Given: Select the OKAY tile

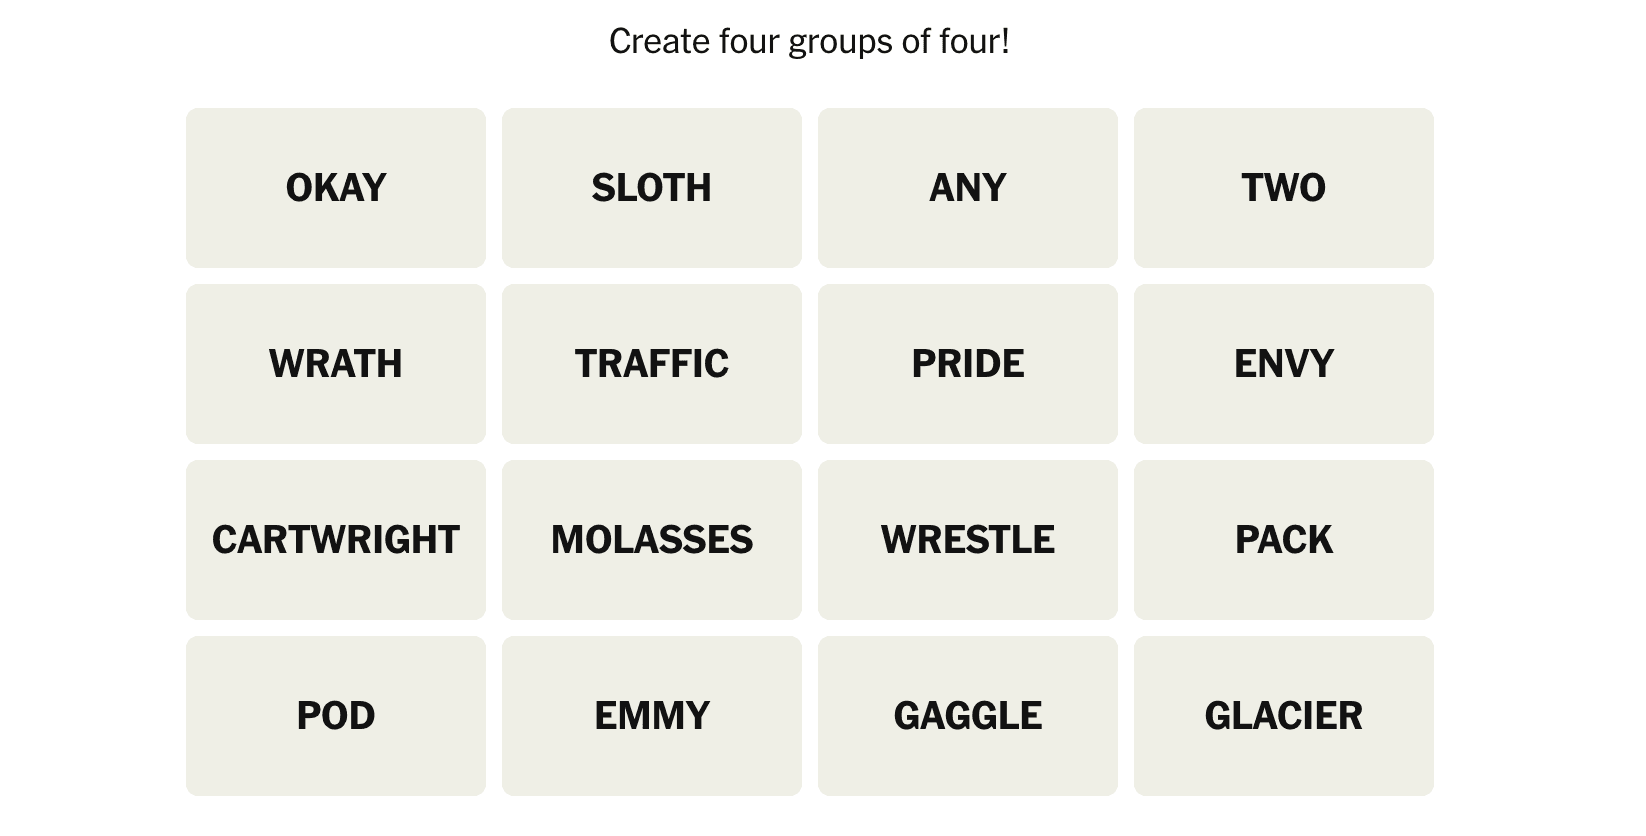Looking at the screenshot, I should [336, 188].
